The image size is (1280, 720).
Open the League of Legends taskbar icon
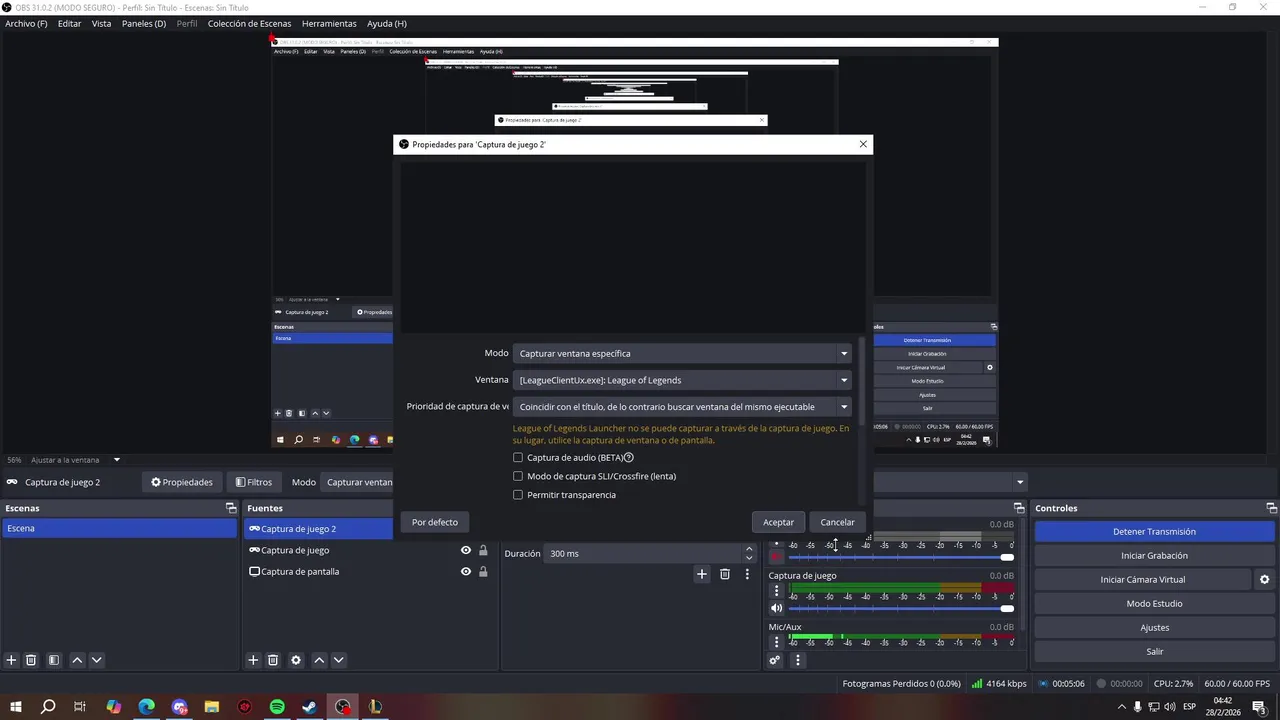click(x=375, y=707)
